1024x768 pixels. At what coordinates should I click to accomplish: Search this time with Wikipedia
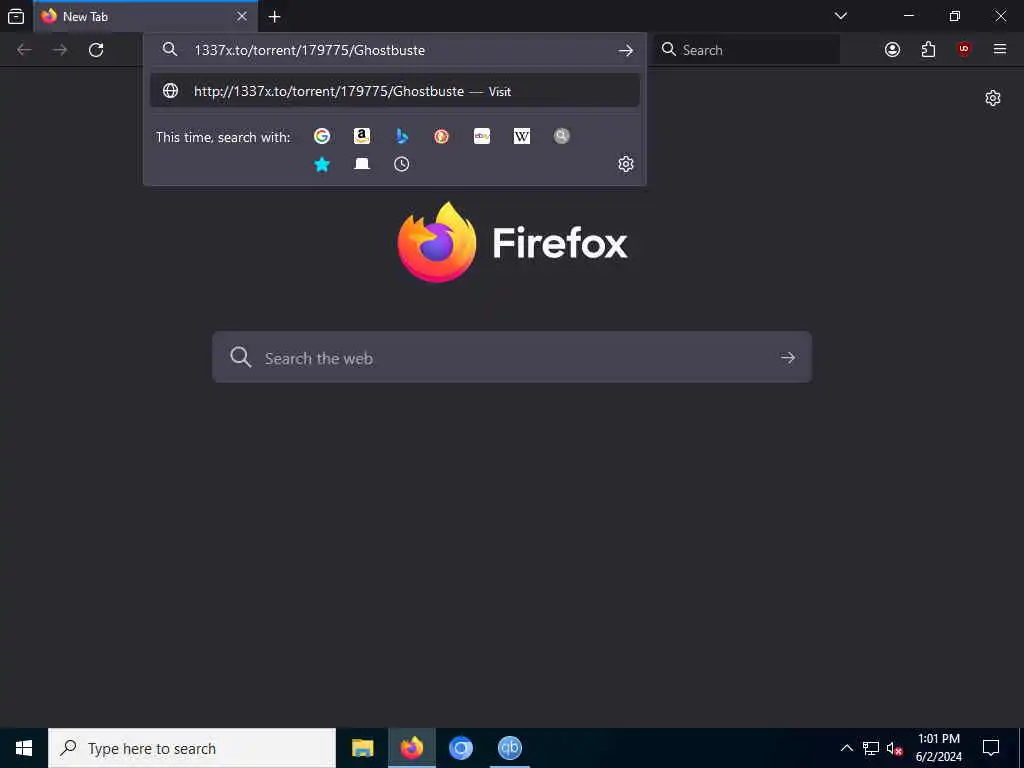522,136
